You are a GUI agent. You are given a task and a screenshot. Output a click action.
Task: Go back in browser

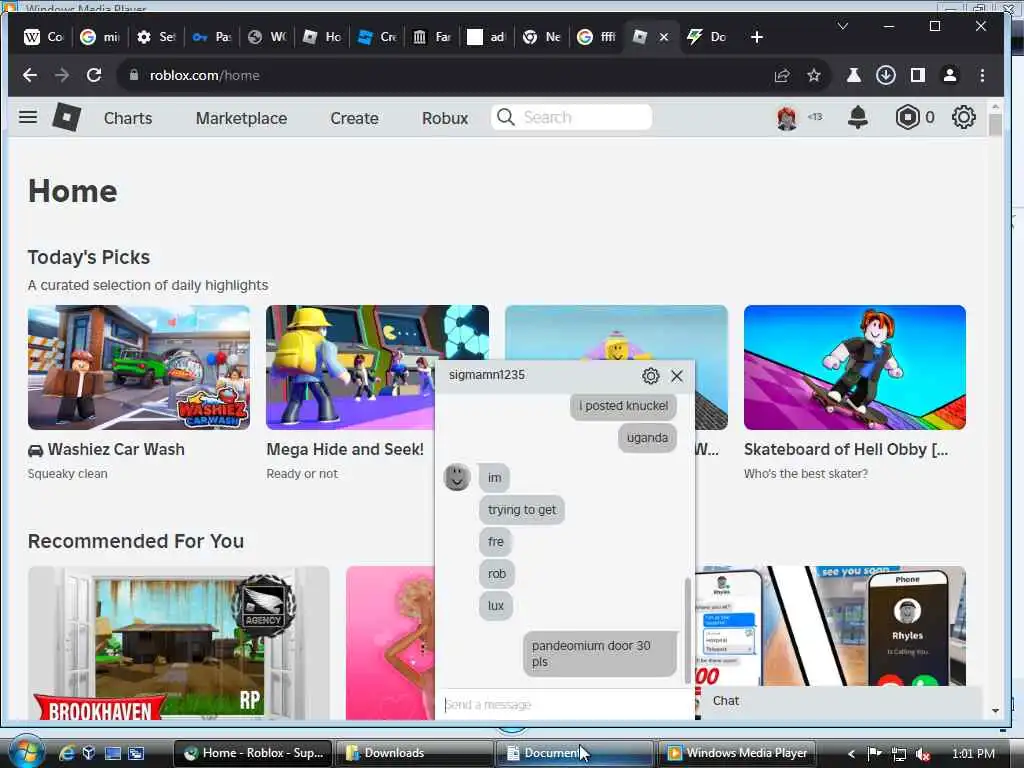[29, 75]
